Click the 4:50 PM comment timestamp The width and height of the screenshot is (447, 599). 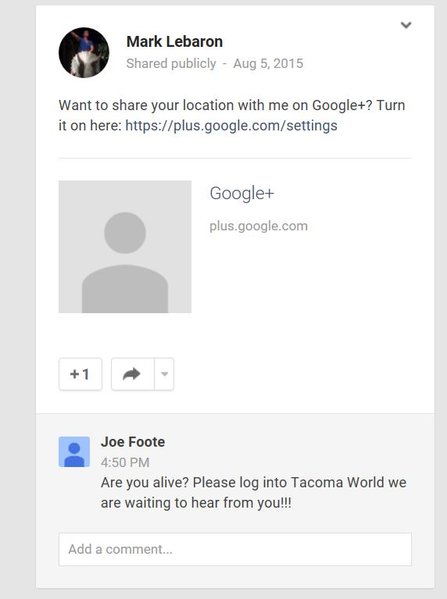pos(125,463)
